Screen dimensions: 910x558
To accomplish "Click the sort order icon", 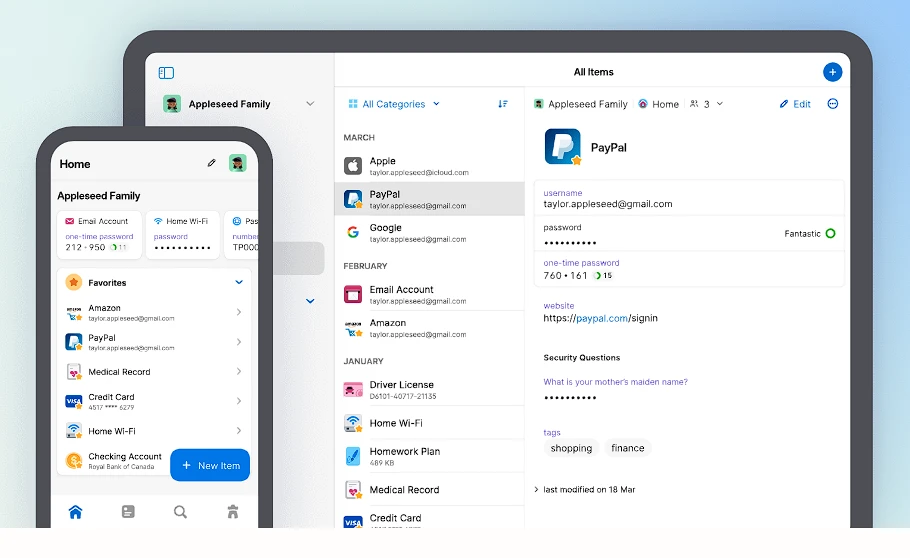I will pos(503,104).
